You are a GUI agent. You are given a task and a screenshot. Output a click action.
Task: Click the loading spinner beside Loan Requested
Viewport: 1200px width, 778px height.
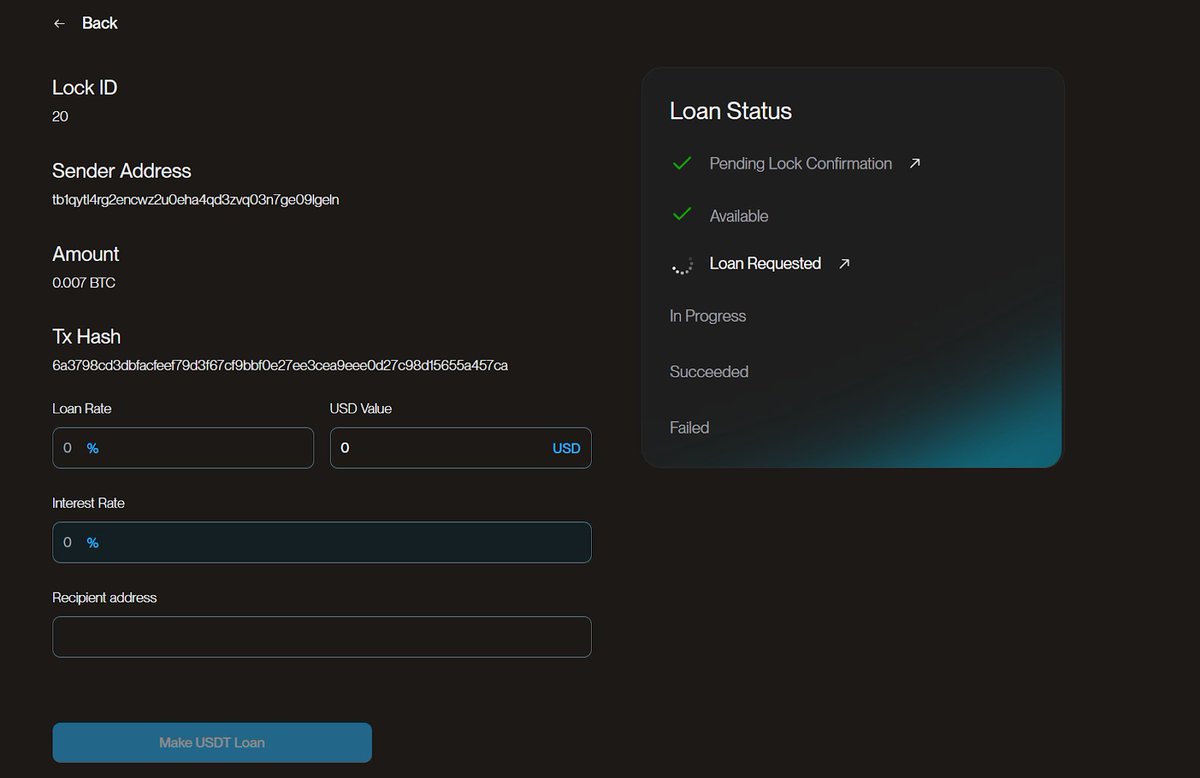click(682, 264)
